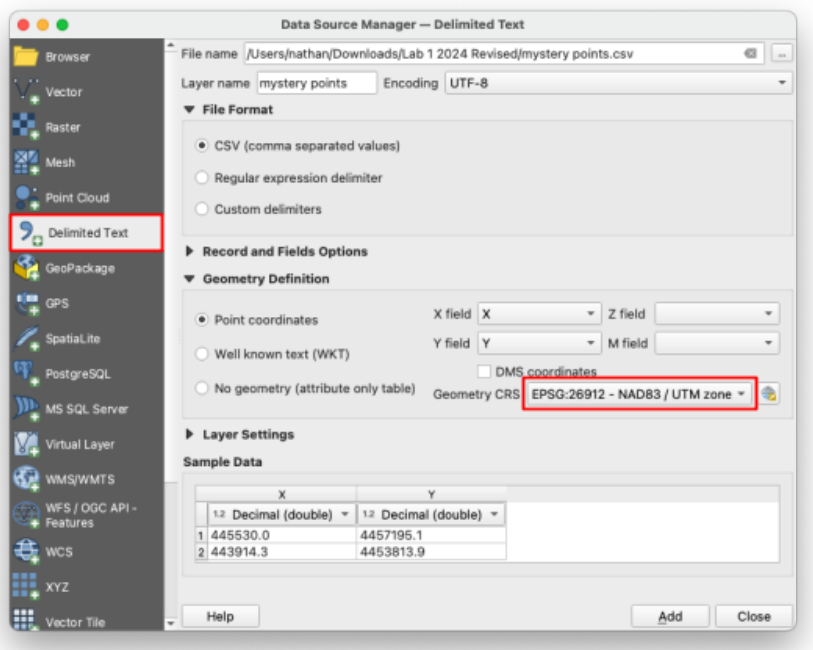813x650 pixels.
Task: Choose the Mesh source icon
Action: [26, 162]
